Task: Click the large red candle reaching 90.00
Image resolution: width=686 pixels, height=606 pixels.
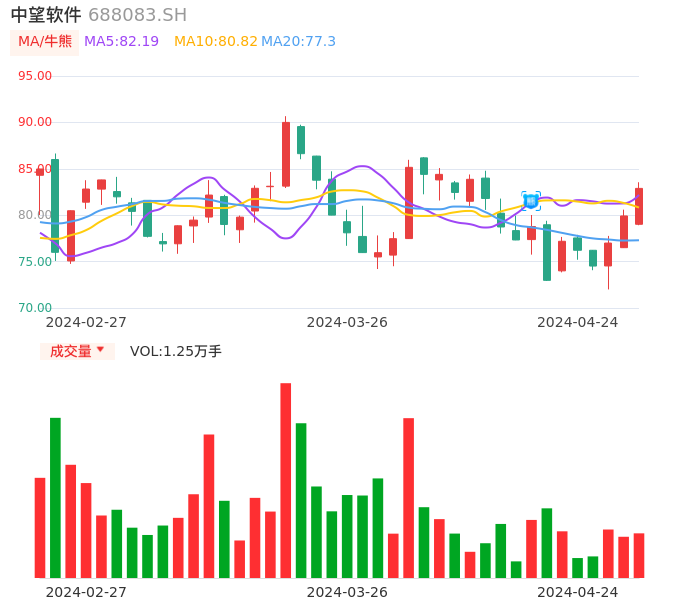Action: pyautogui.click(x=286, y=154)
